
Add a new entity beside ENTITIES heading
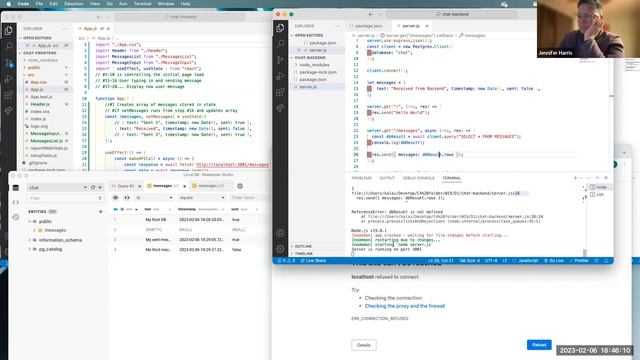(100, 211)
